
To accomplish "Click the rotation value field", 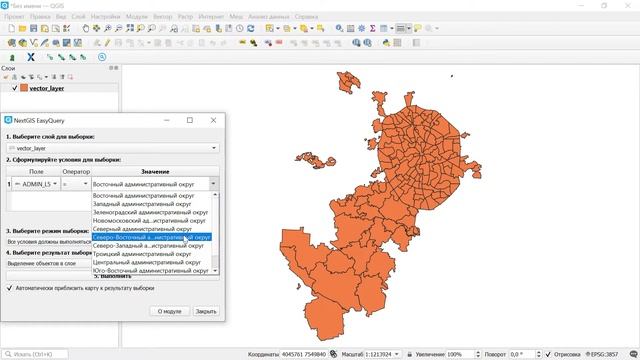I will click(522, 354).
